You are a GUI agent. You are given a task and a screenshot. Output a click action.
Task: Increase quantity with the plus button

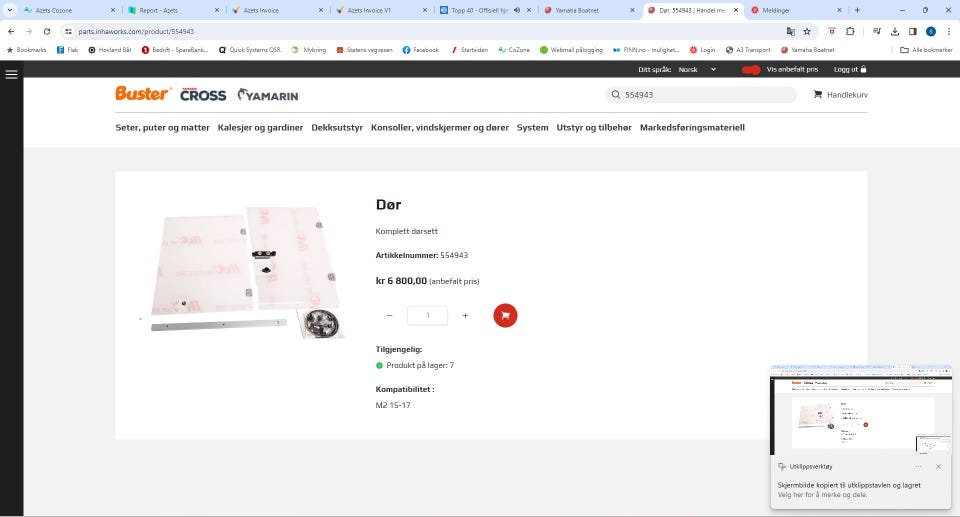click(465, 315)
